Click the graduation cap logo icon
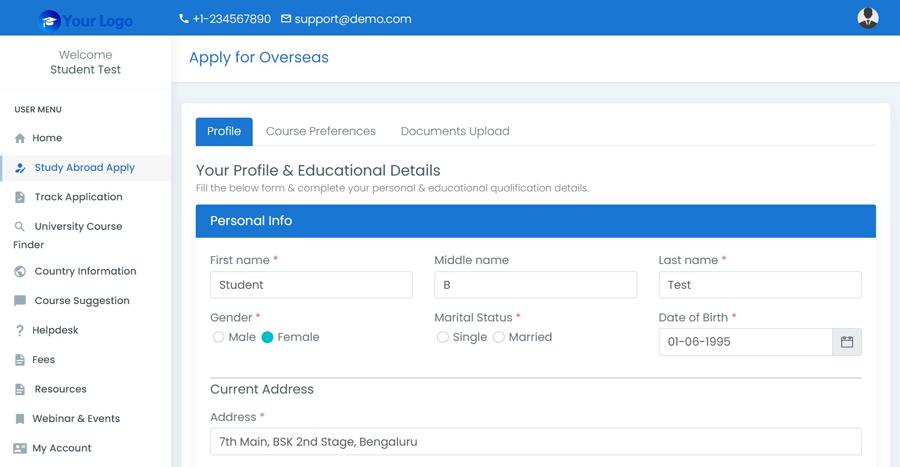This screenshot has width=900, height=467. [x=50, y=21]
